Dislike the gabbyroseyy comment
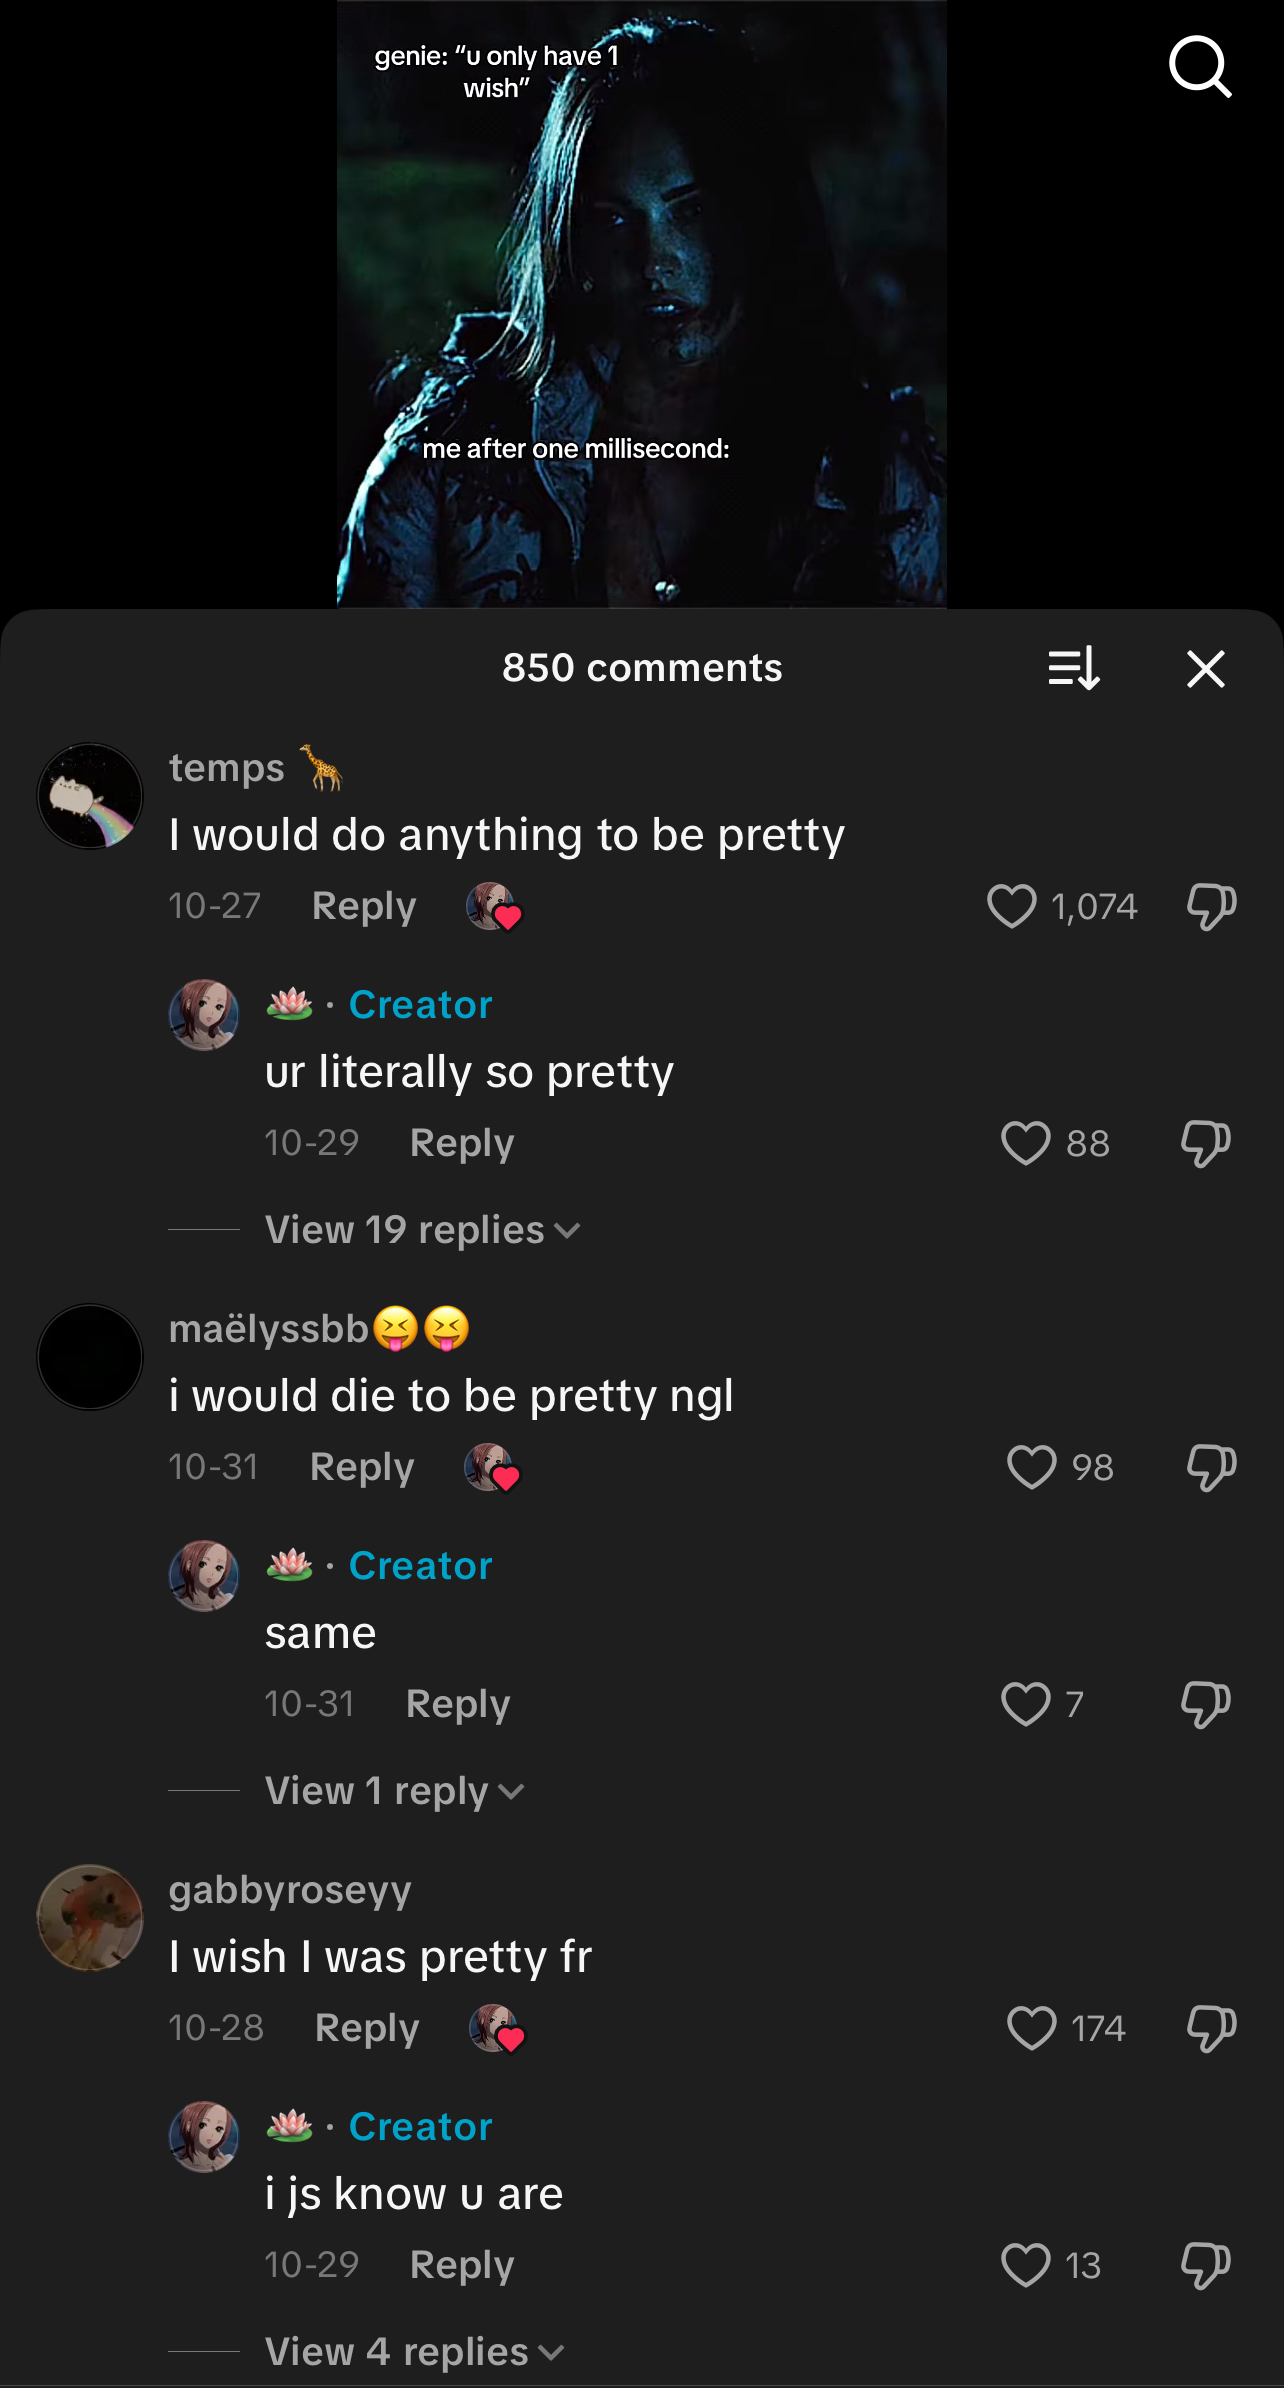This screenshot has width=1284, height=2388. tap(1211, 2028)
